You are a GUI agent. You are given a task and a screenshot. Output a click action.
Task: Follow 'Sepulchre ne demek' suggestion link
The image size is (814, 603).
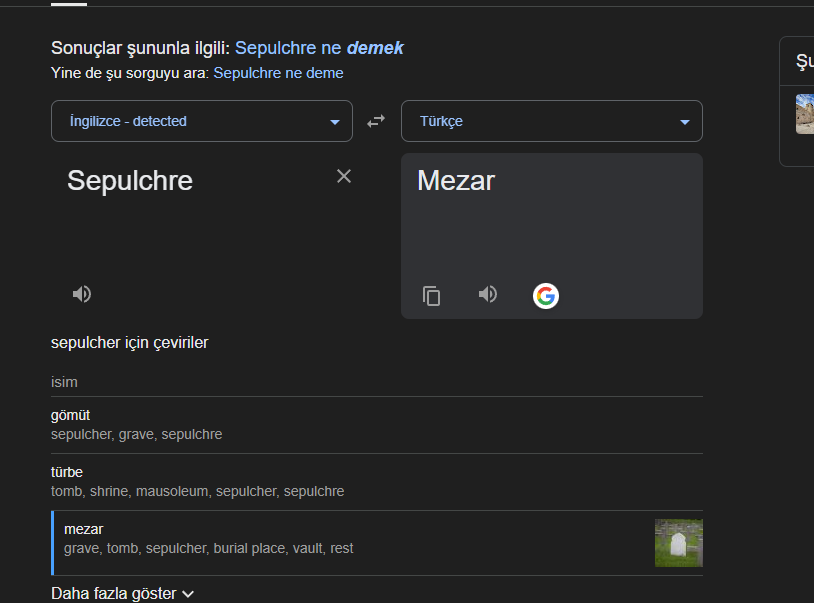tap(319, 48)
